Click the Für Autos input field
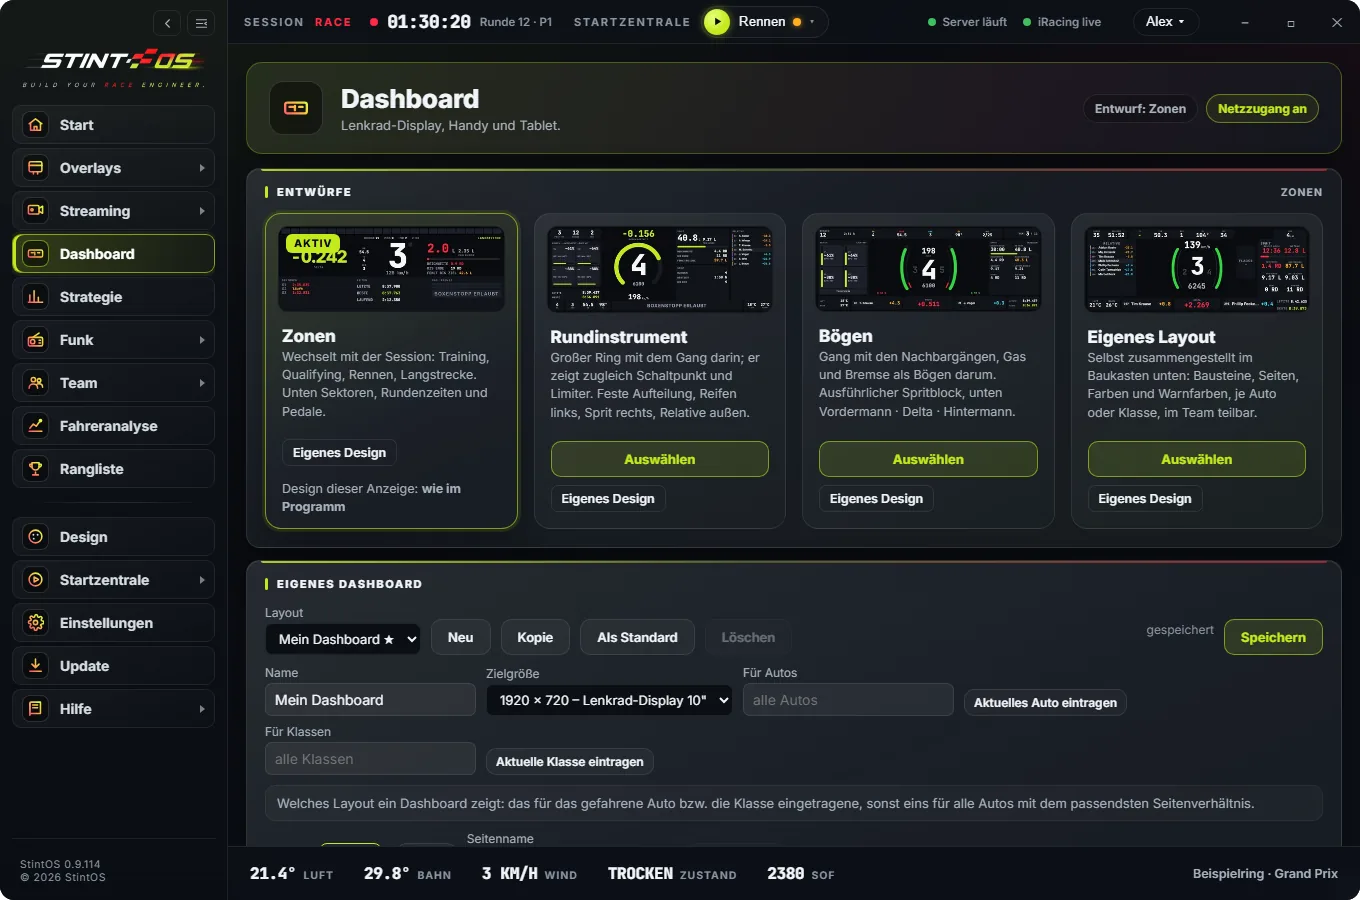Image resolution: width=1360 pixels, height=900 pixels. click(x=848, y=700)
